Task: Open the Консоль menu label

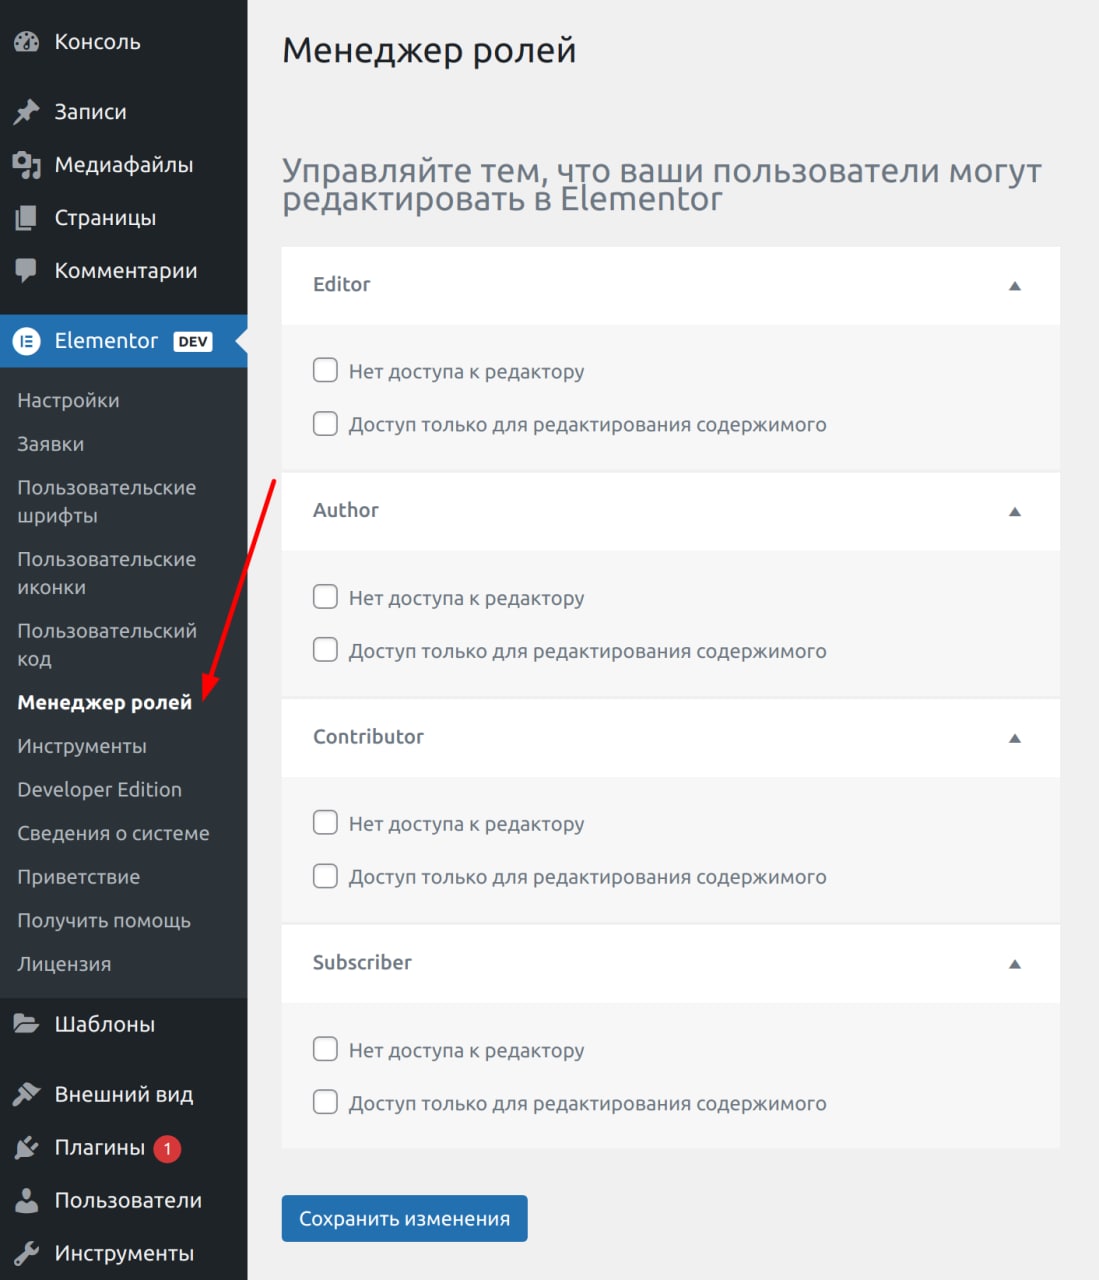Action: click(x=97, y=42)
